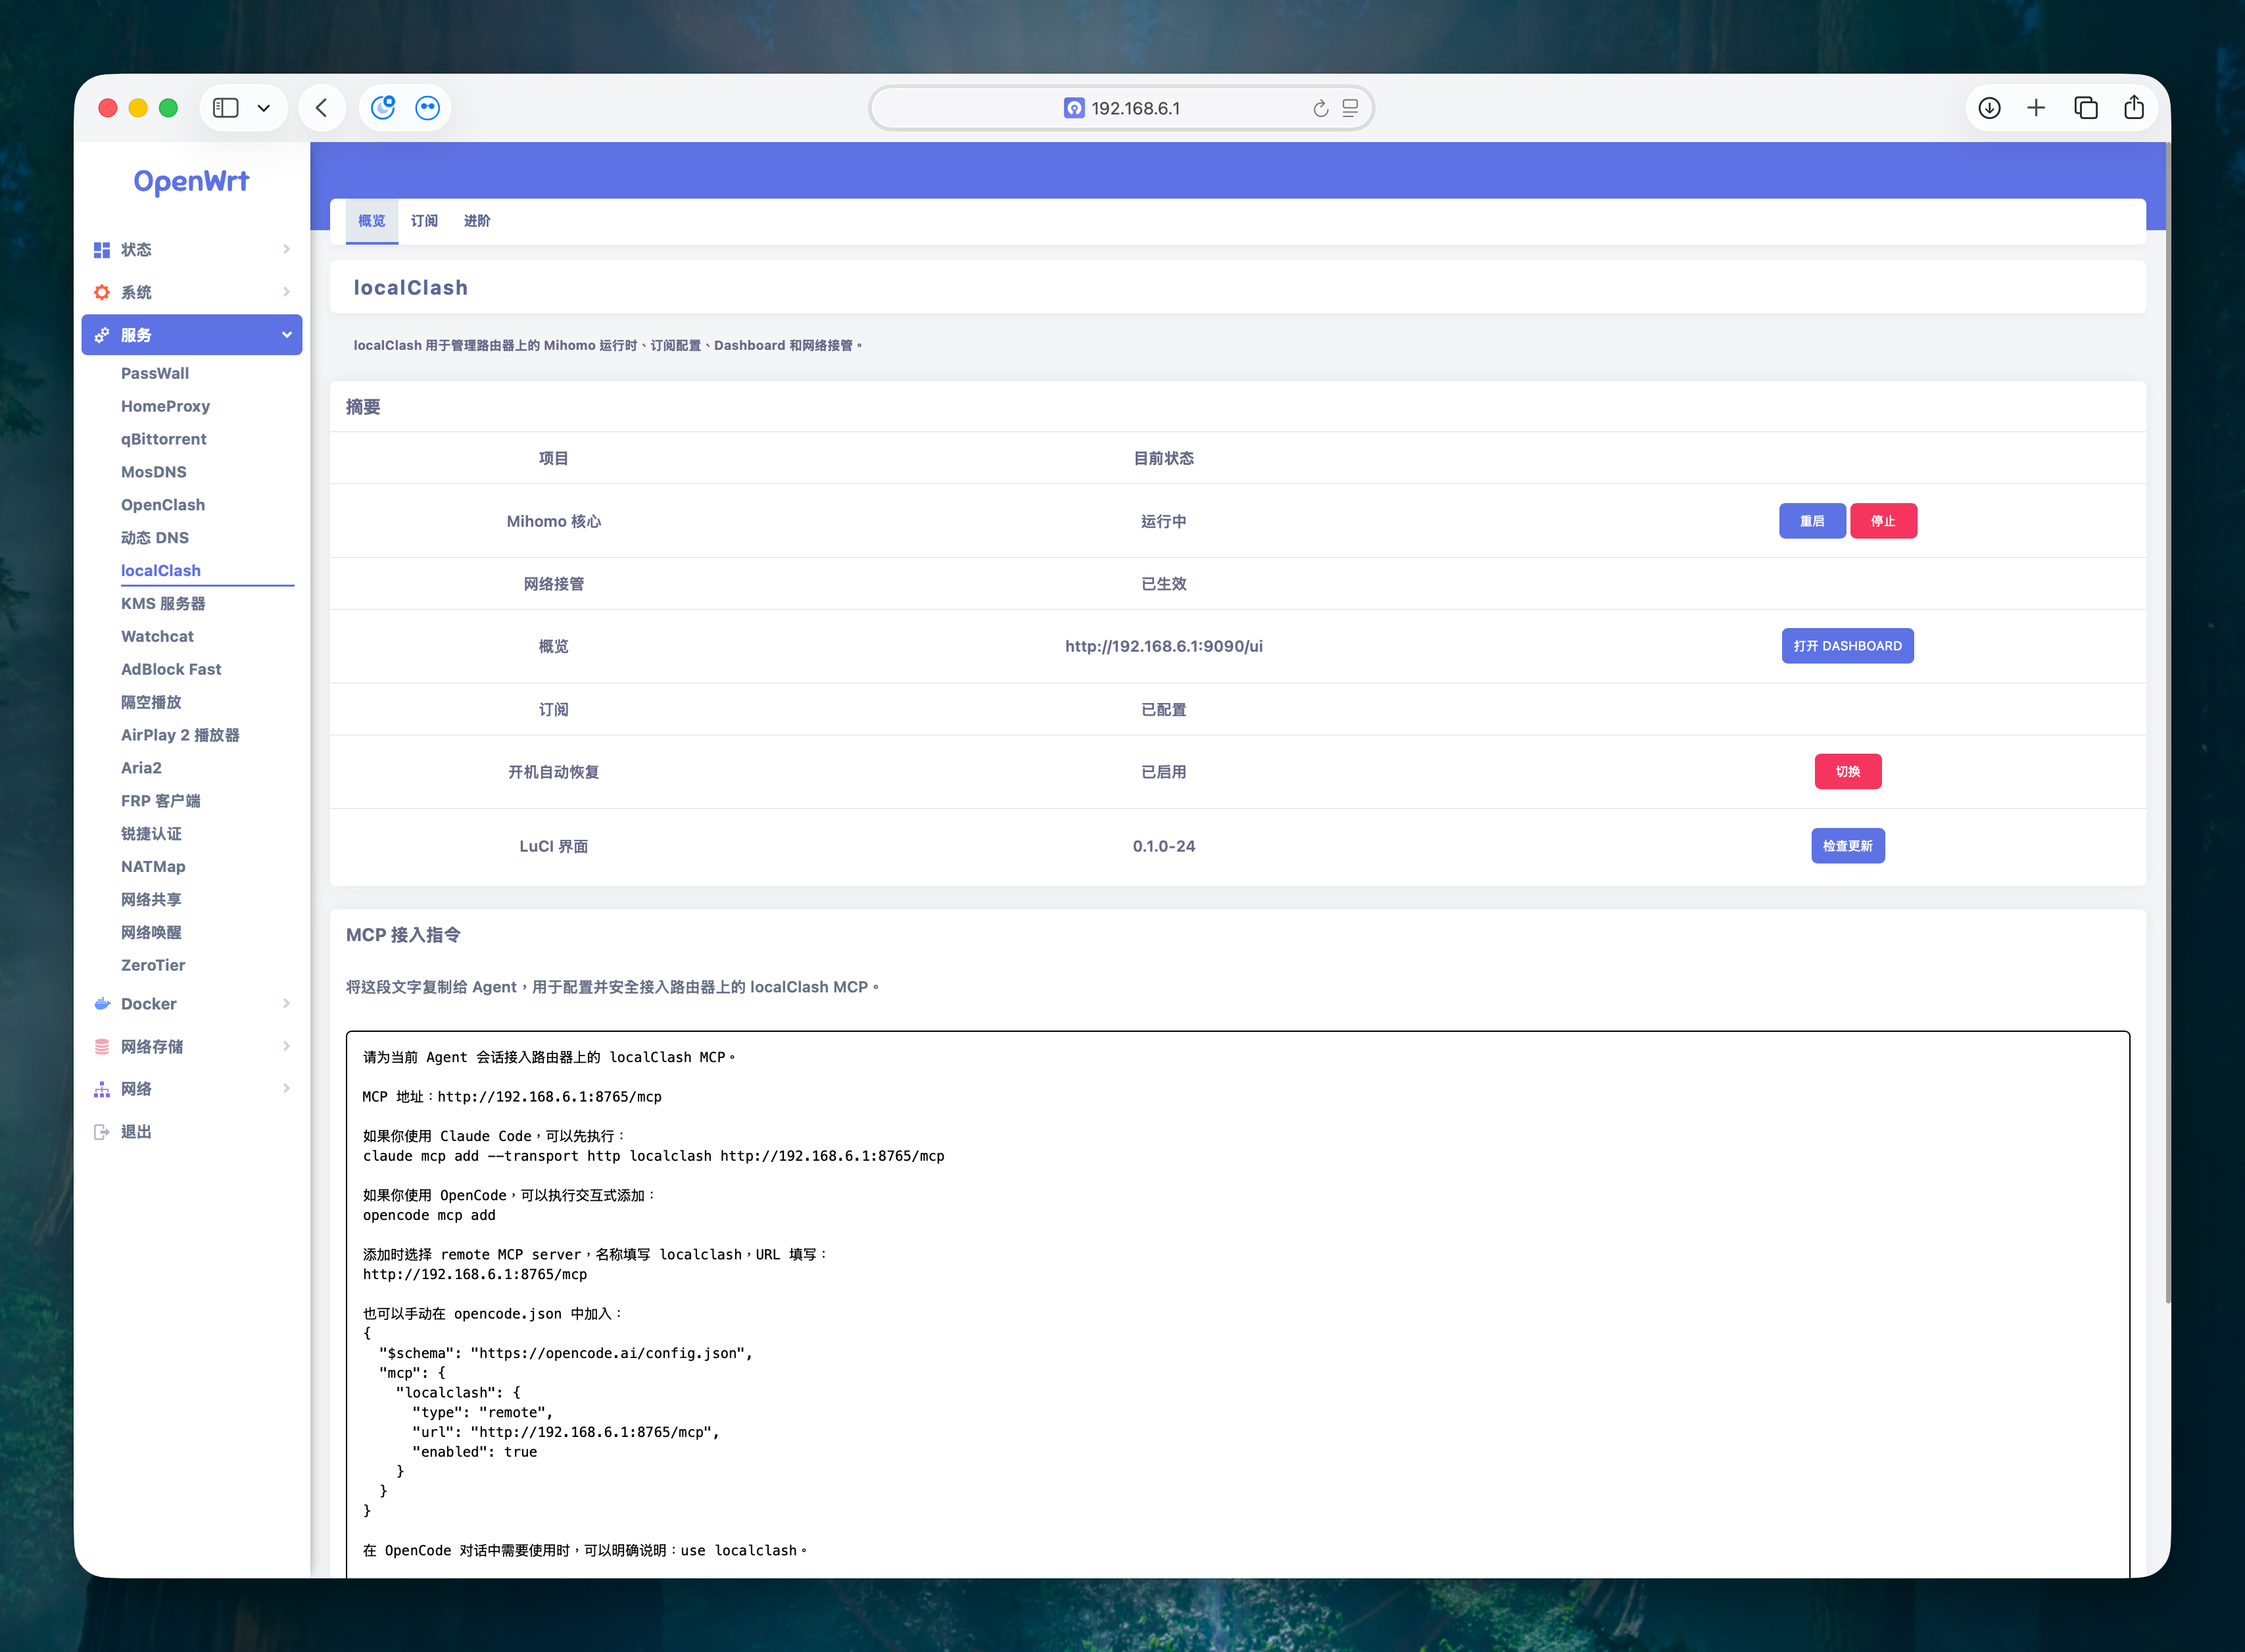
Task: Go back to the previous page
Action: pos(321,108)
